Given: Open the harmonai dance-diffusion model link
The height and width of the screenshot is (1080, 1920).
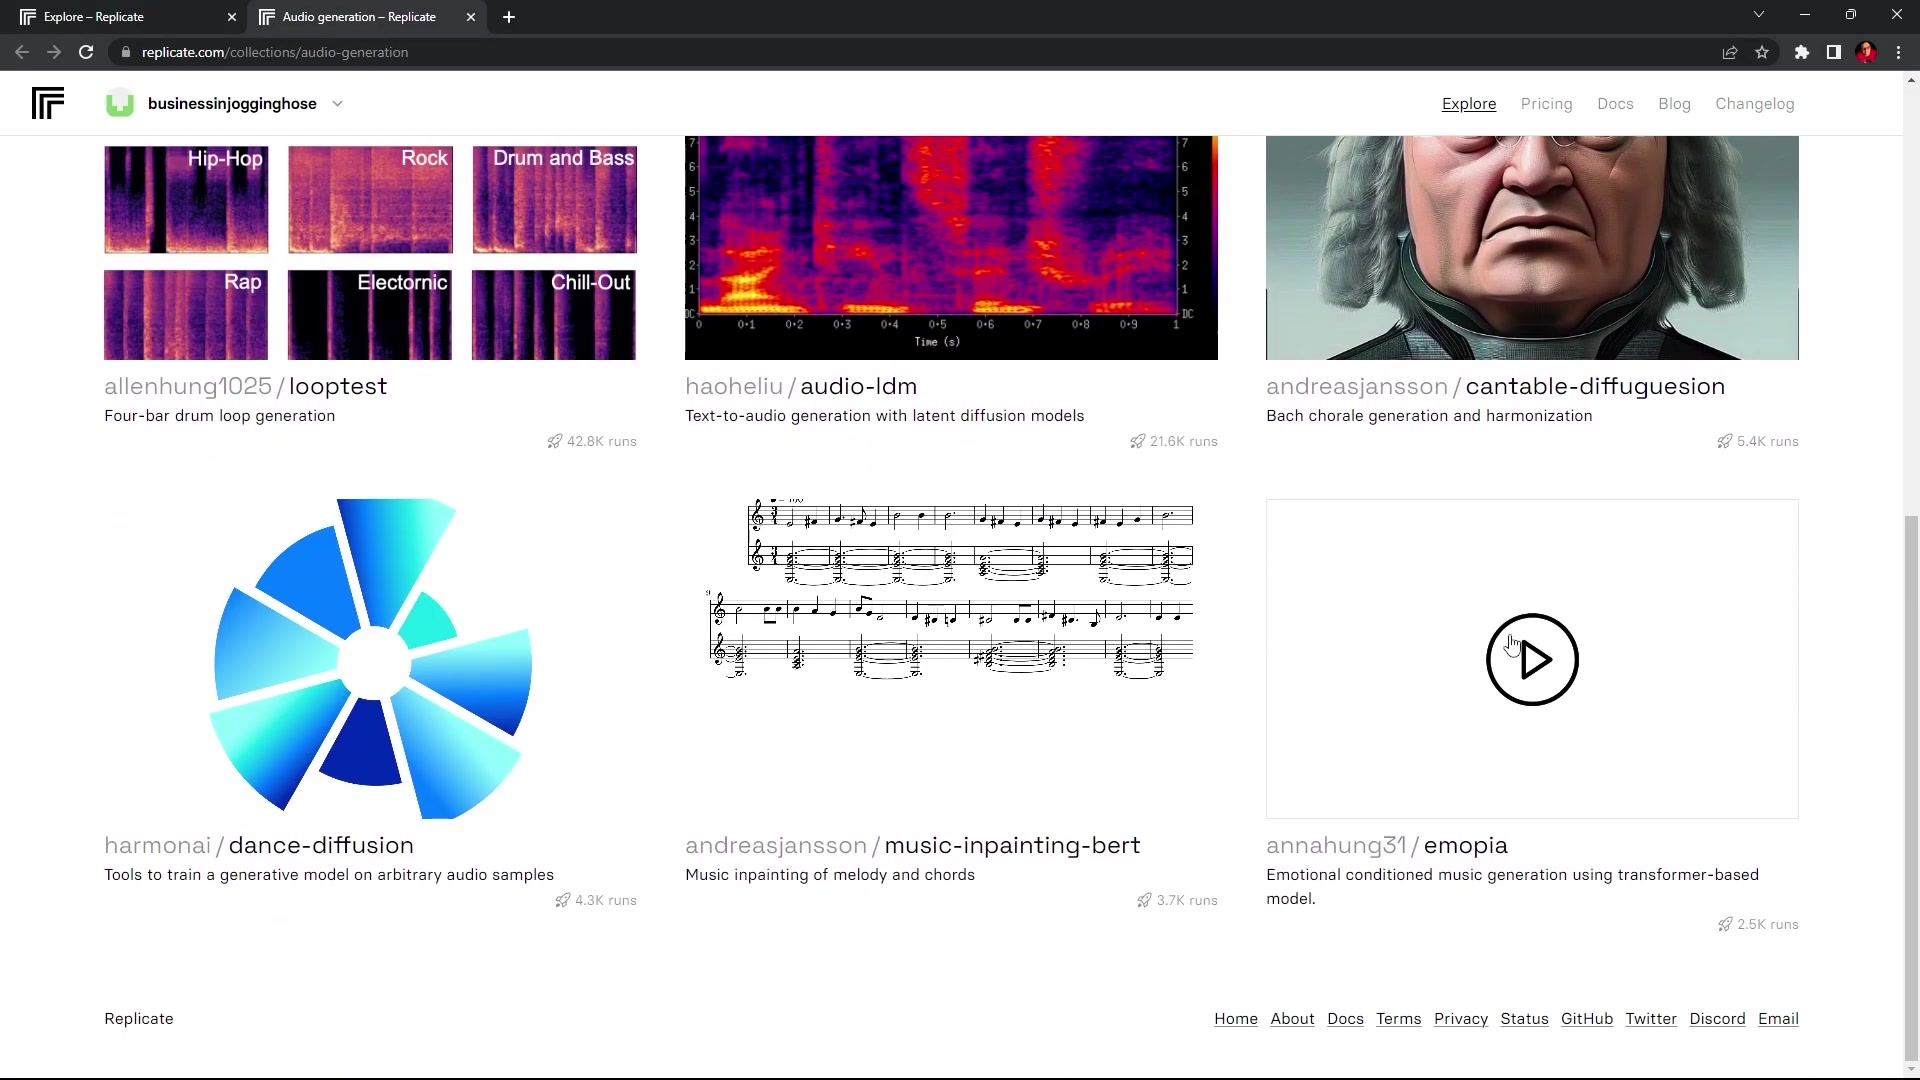Looking at the screenshot, I should click(320, 845).
